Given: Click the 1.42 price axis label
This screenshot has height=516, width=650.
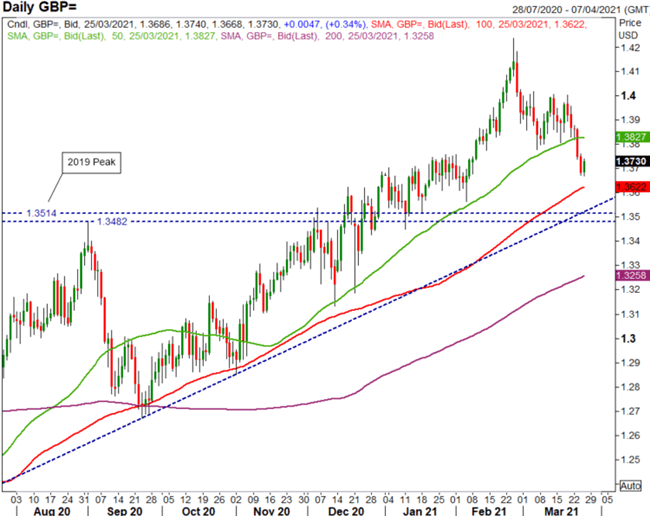Looking at the screenshot, I should (x=630, y=47).
